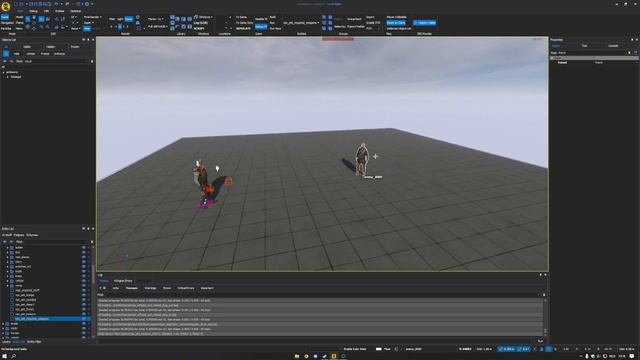Image resolution: width=640 pixels, height=360 pixels.
Task: Open Chrome from the taskbar
Action: tap(306, 356)
